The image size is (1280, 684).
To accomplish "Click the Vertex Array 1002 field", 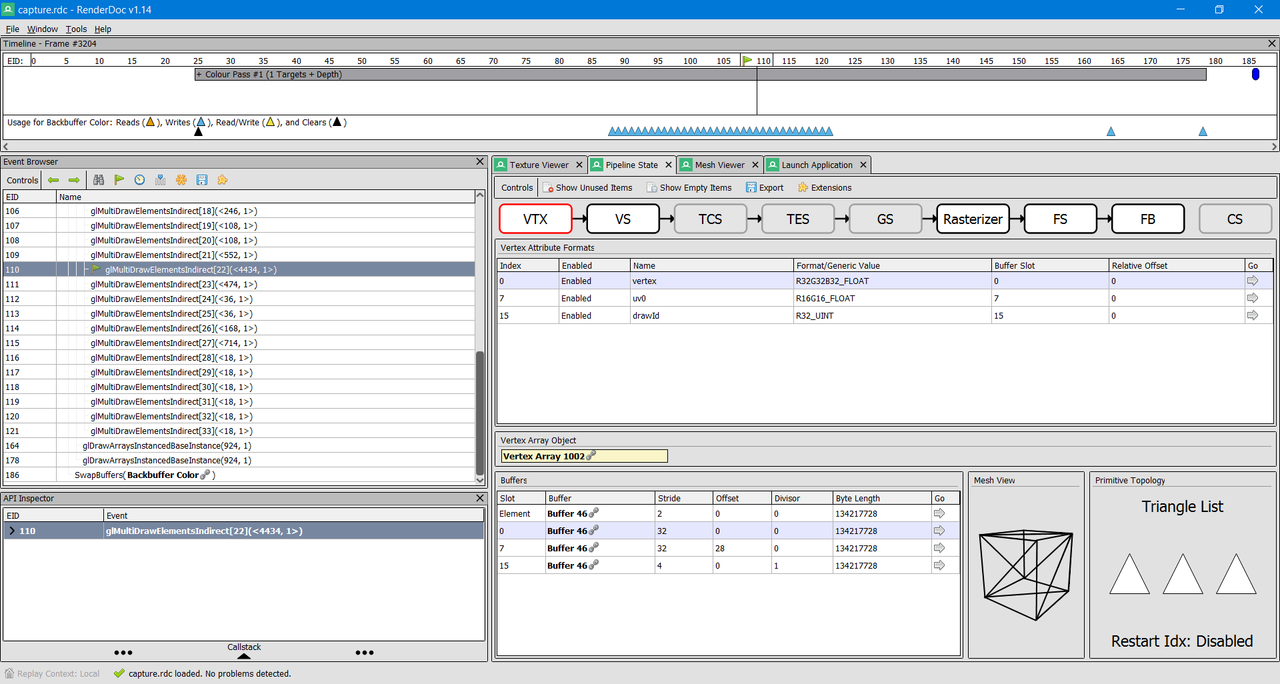I will point(583,456).
